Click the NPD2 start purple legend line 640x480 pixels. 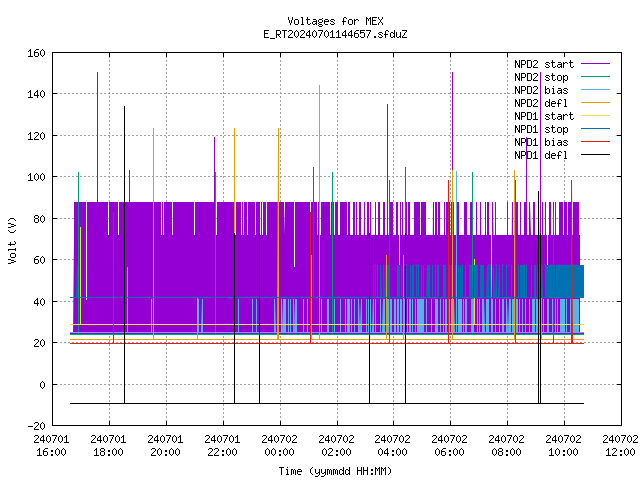pyautogui.click(x=596, y=64)
